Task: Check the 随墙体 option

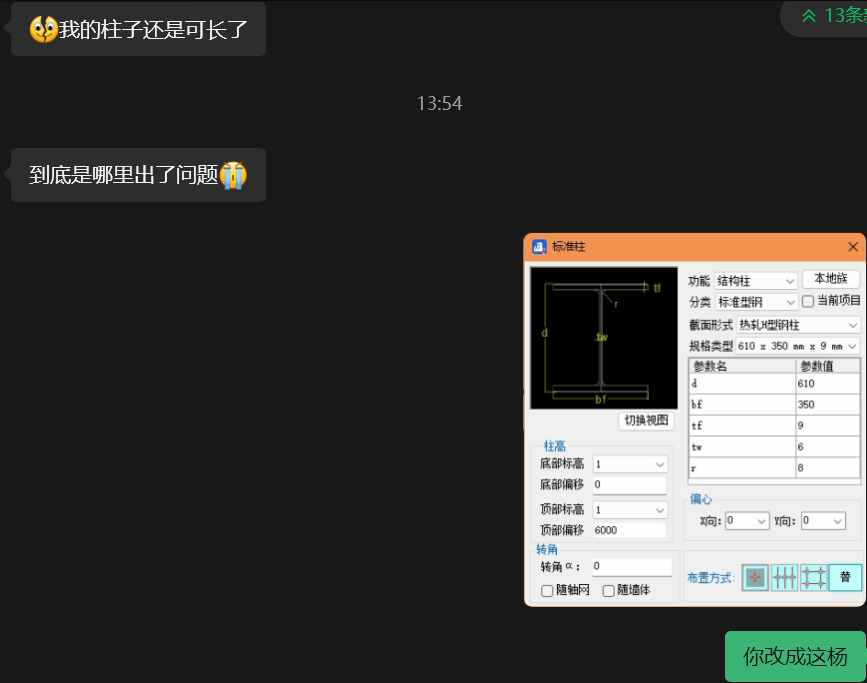Action: pyautogui.click(x=609, y=591)
